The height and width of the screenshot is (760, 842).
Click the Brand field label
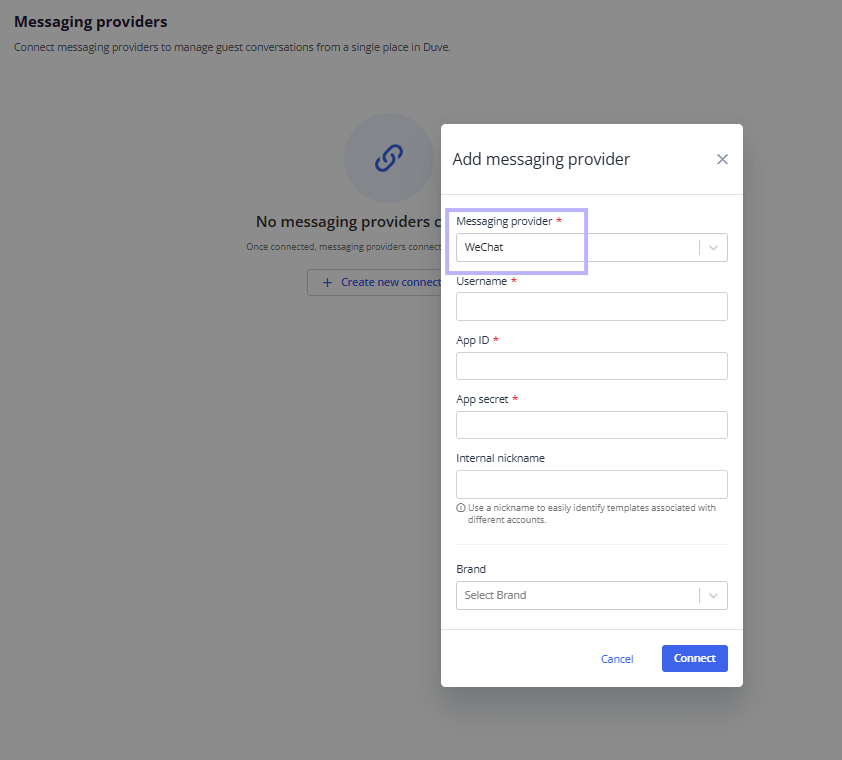click(471, 569)
